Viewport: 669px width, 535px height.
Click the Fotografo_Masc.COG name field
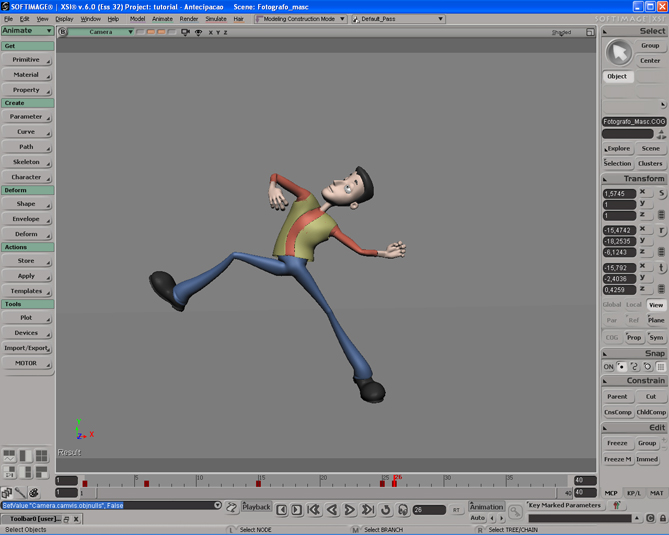pyautogui.click(x=633, y=121)
